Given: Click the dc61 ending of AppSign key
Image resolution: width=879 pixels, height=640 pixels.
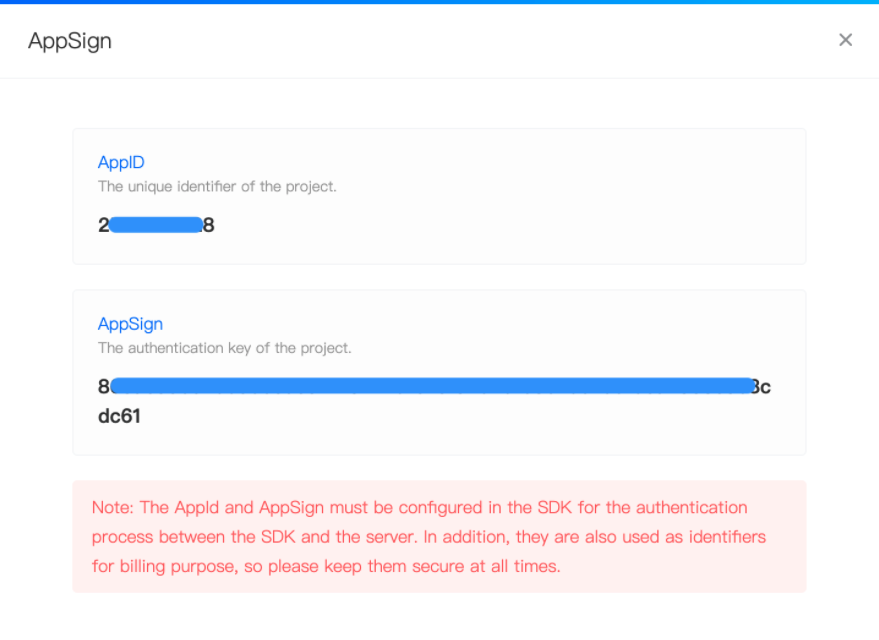Looking at the screenshot, I should pyautogui.click(x=119, y=416).
